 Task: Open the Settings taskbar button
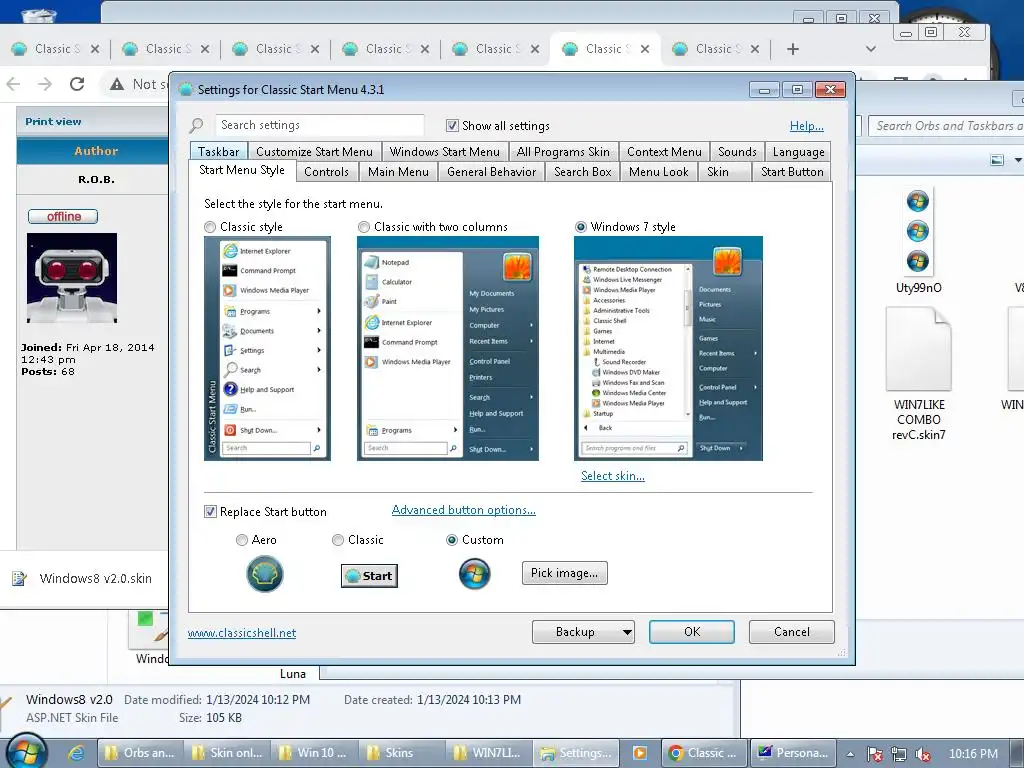coord(576,753)
